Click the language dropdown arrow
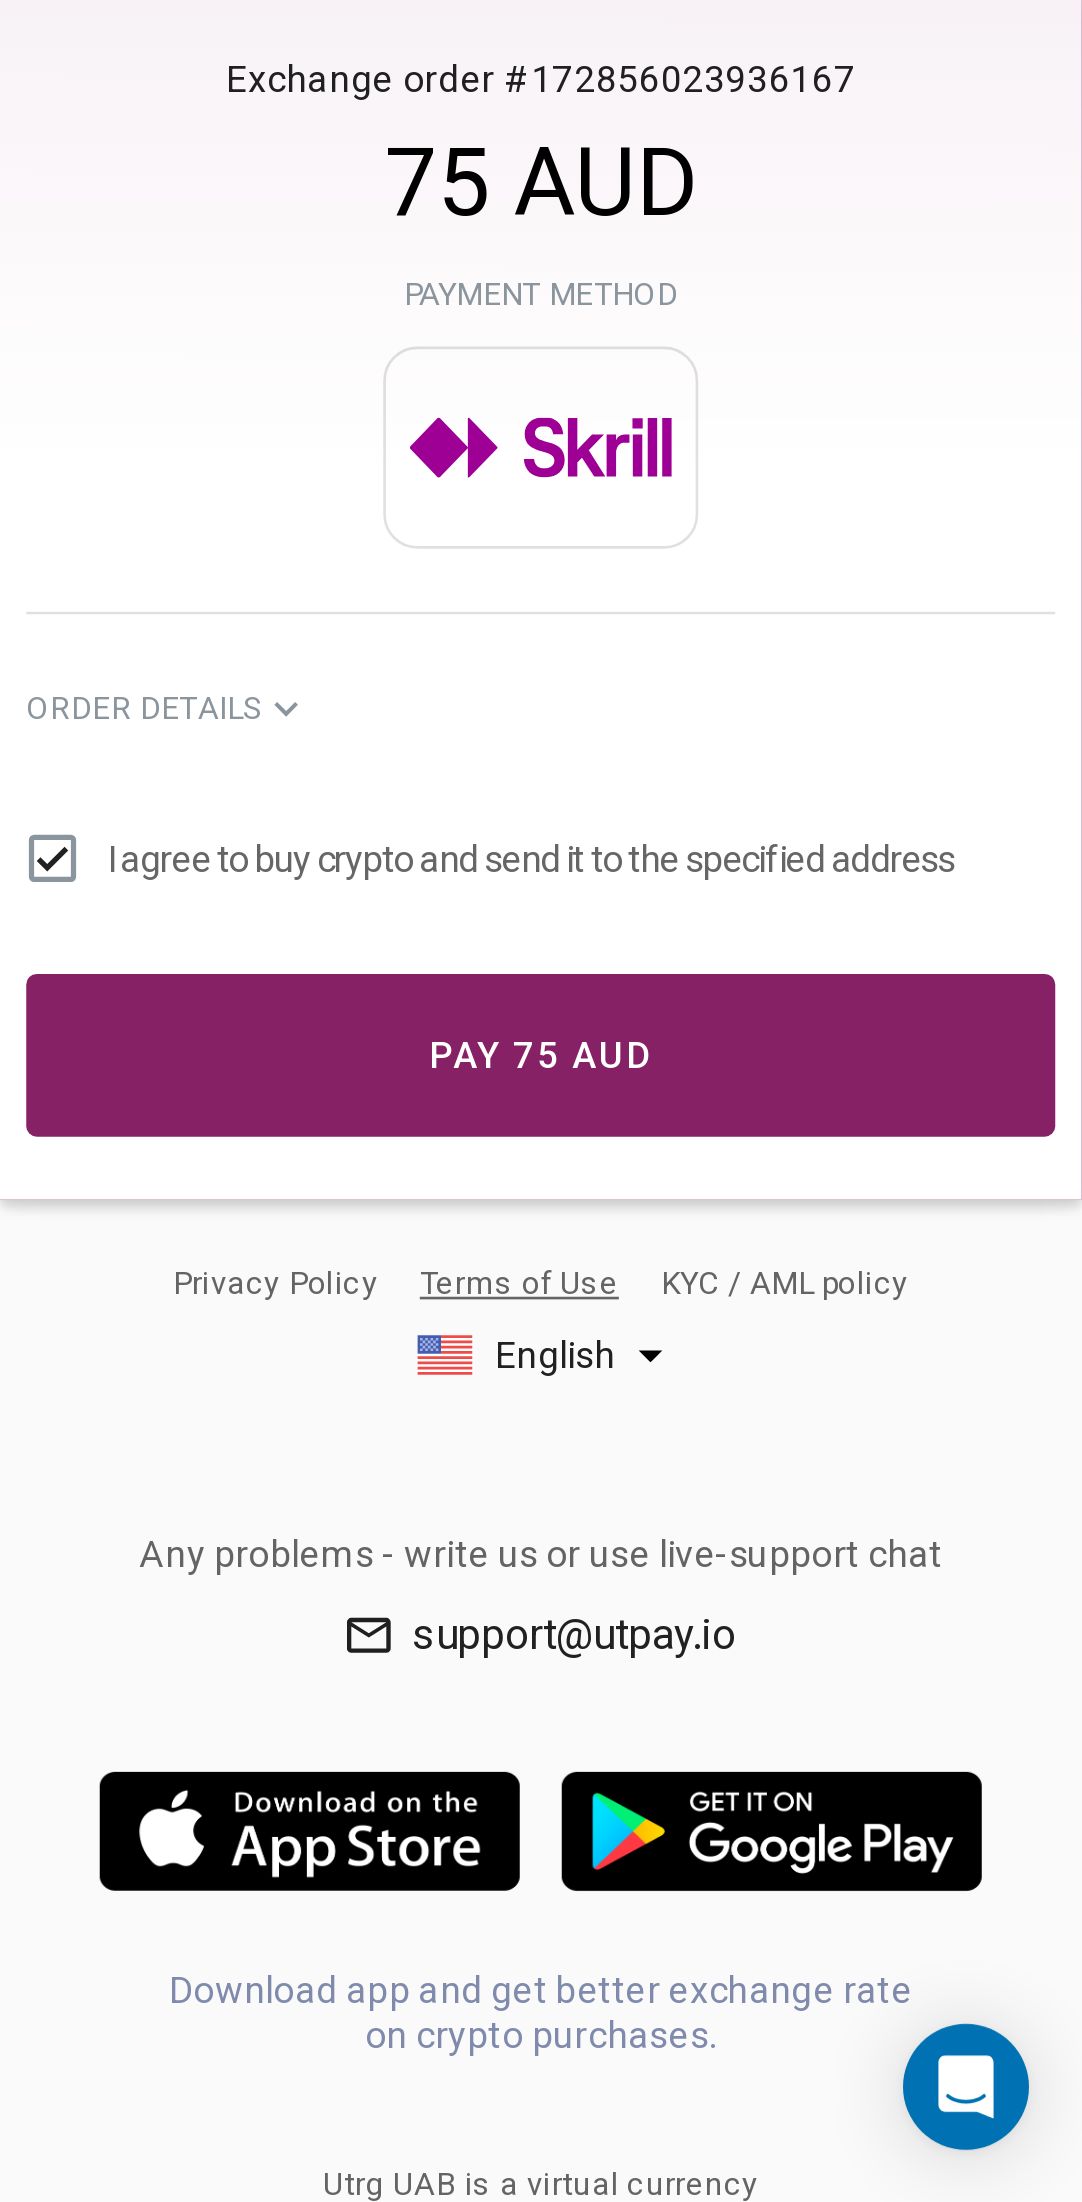The height and width of the screenshot is (2202, 1082). point(650,1356)
